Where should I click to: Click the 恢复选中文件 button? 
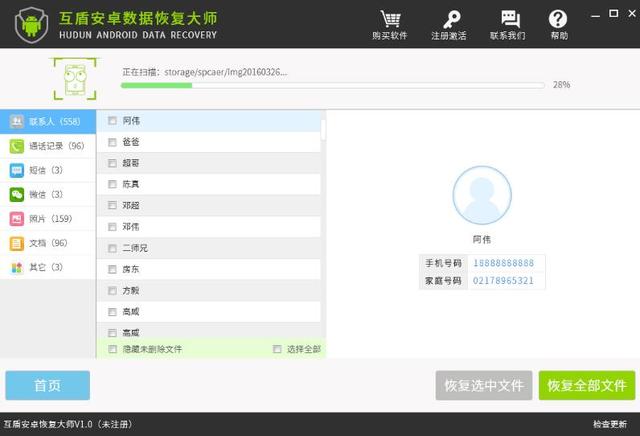[x=484, y=385]
